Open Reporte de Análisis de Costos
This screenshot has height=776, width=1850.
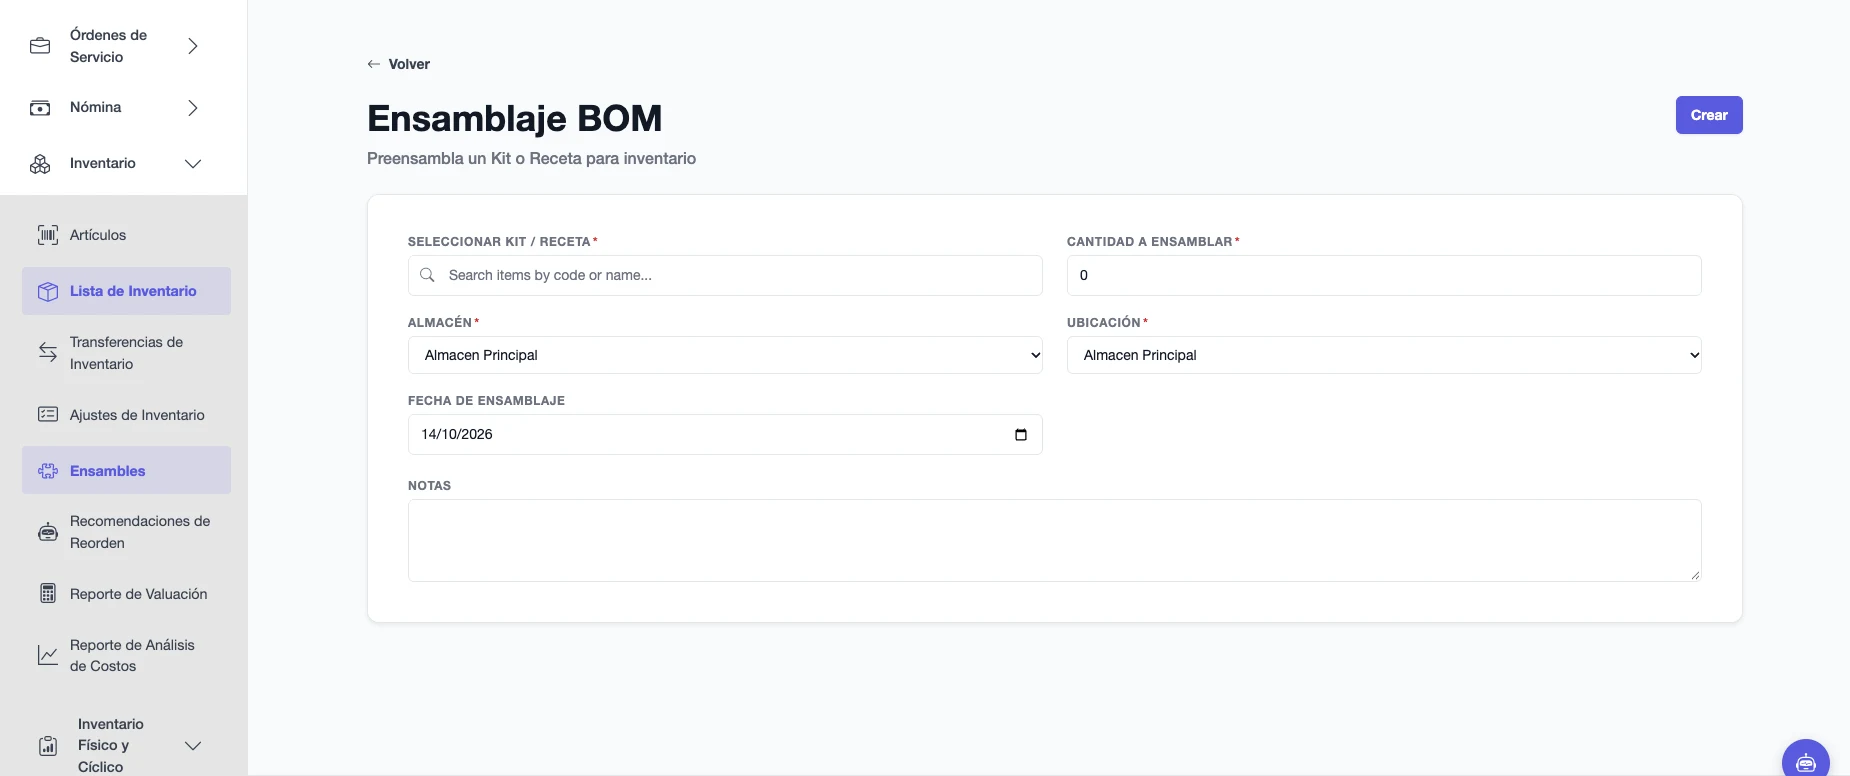(126, 655)
